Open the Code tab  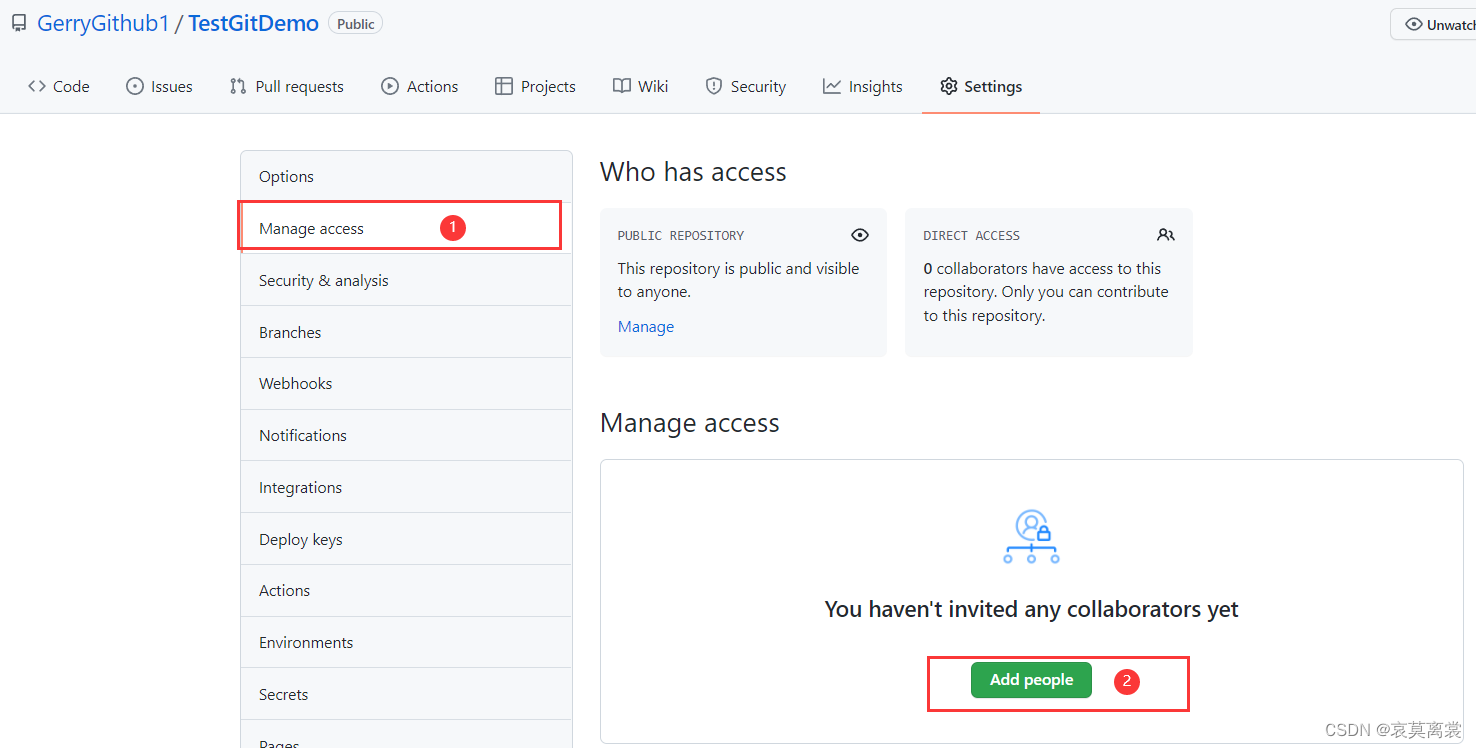click(59, 87)
